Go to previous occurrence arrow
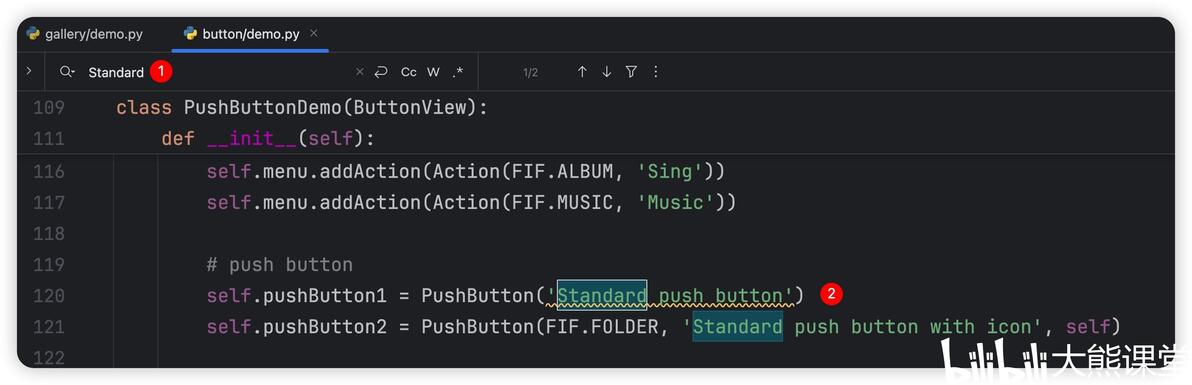1192x385 pixels. tap(582, 72)
